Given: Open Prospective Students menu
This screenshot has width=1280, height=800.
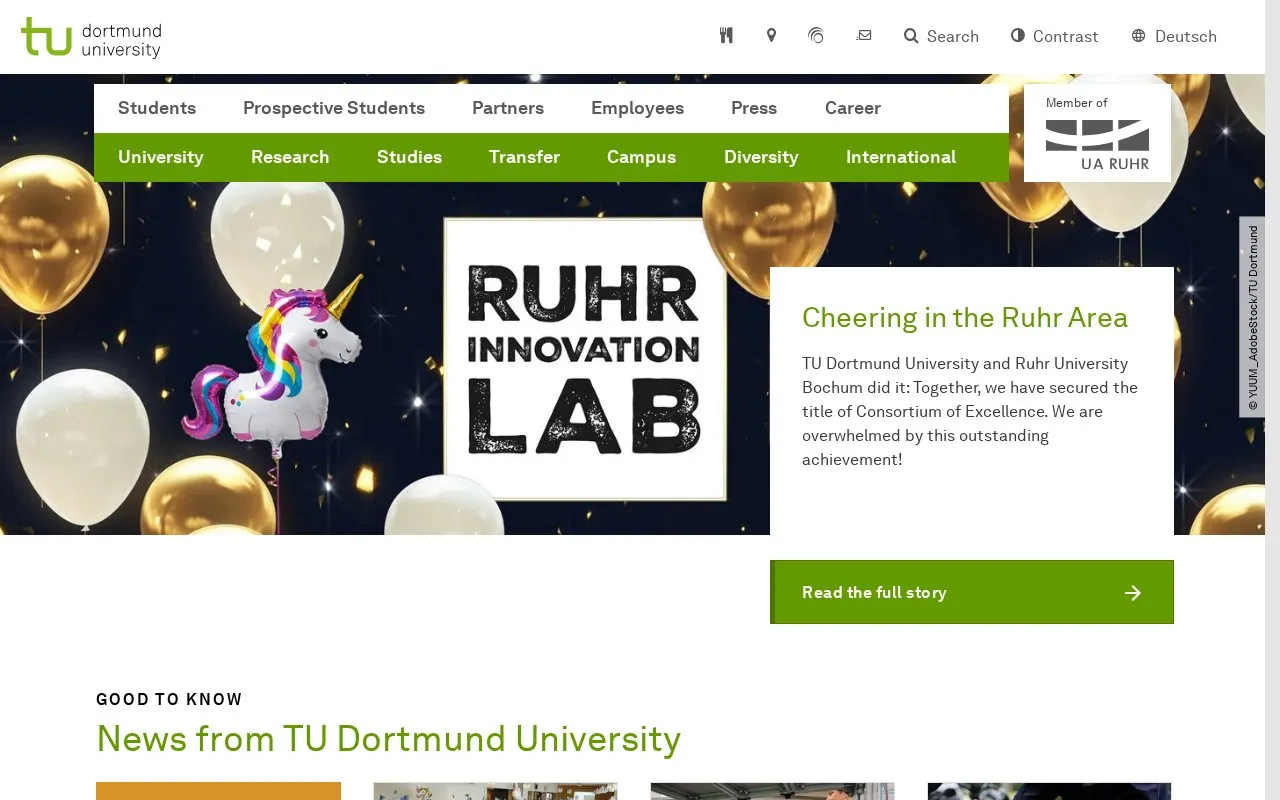Looking at the screenshot, I should point(334,108).
